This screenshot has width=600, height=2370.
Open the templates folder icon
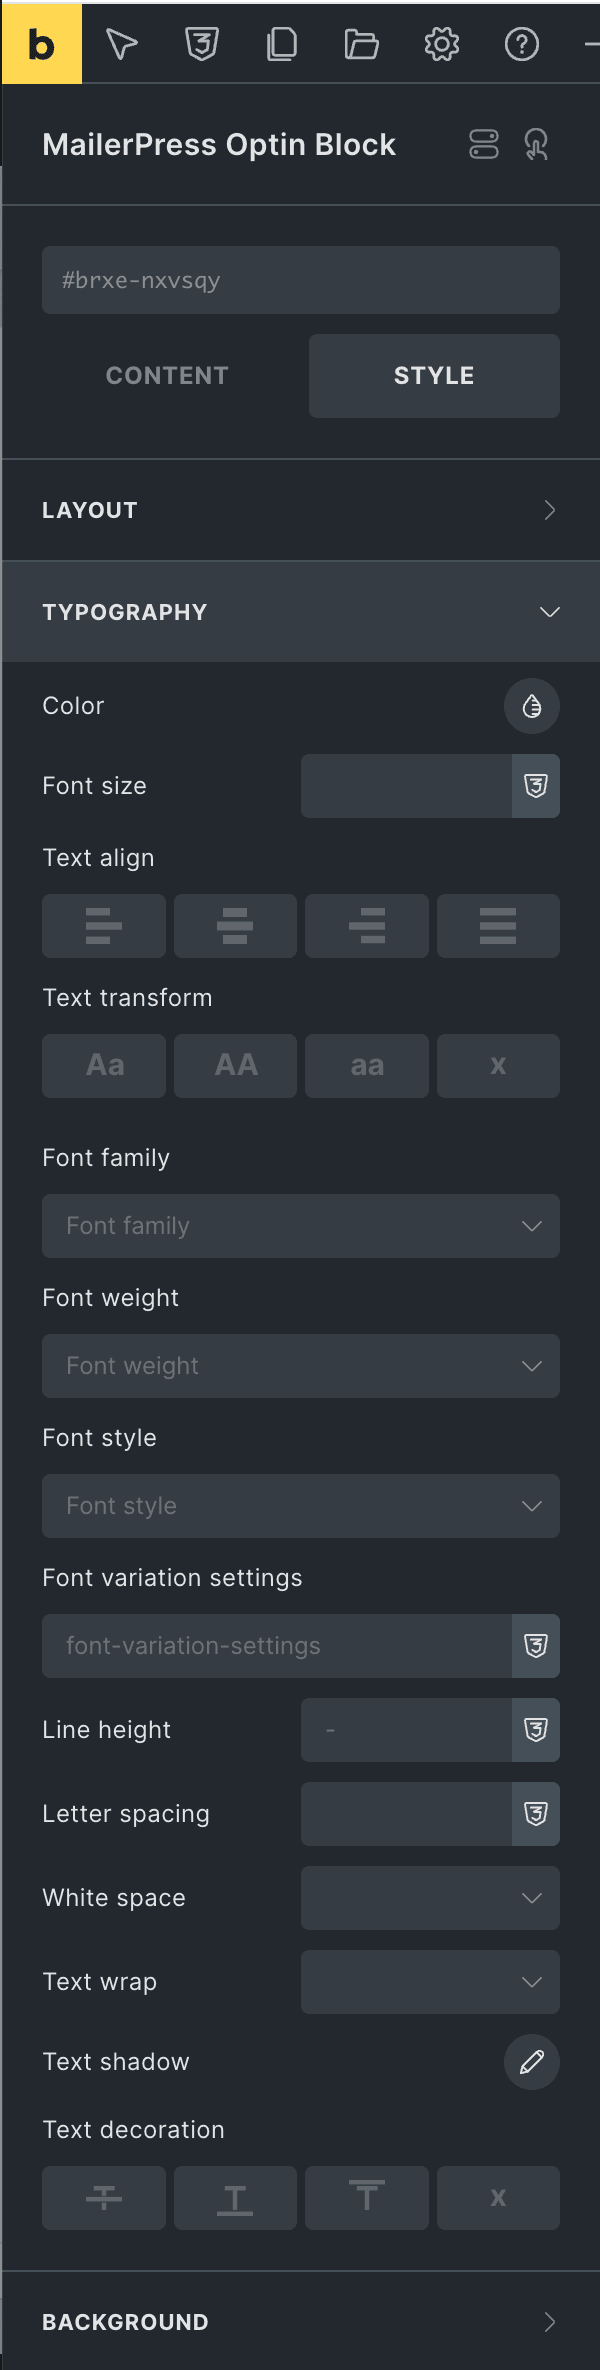[x=361, y=44]
